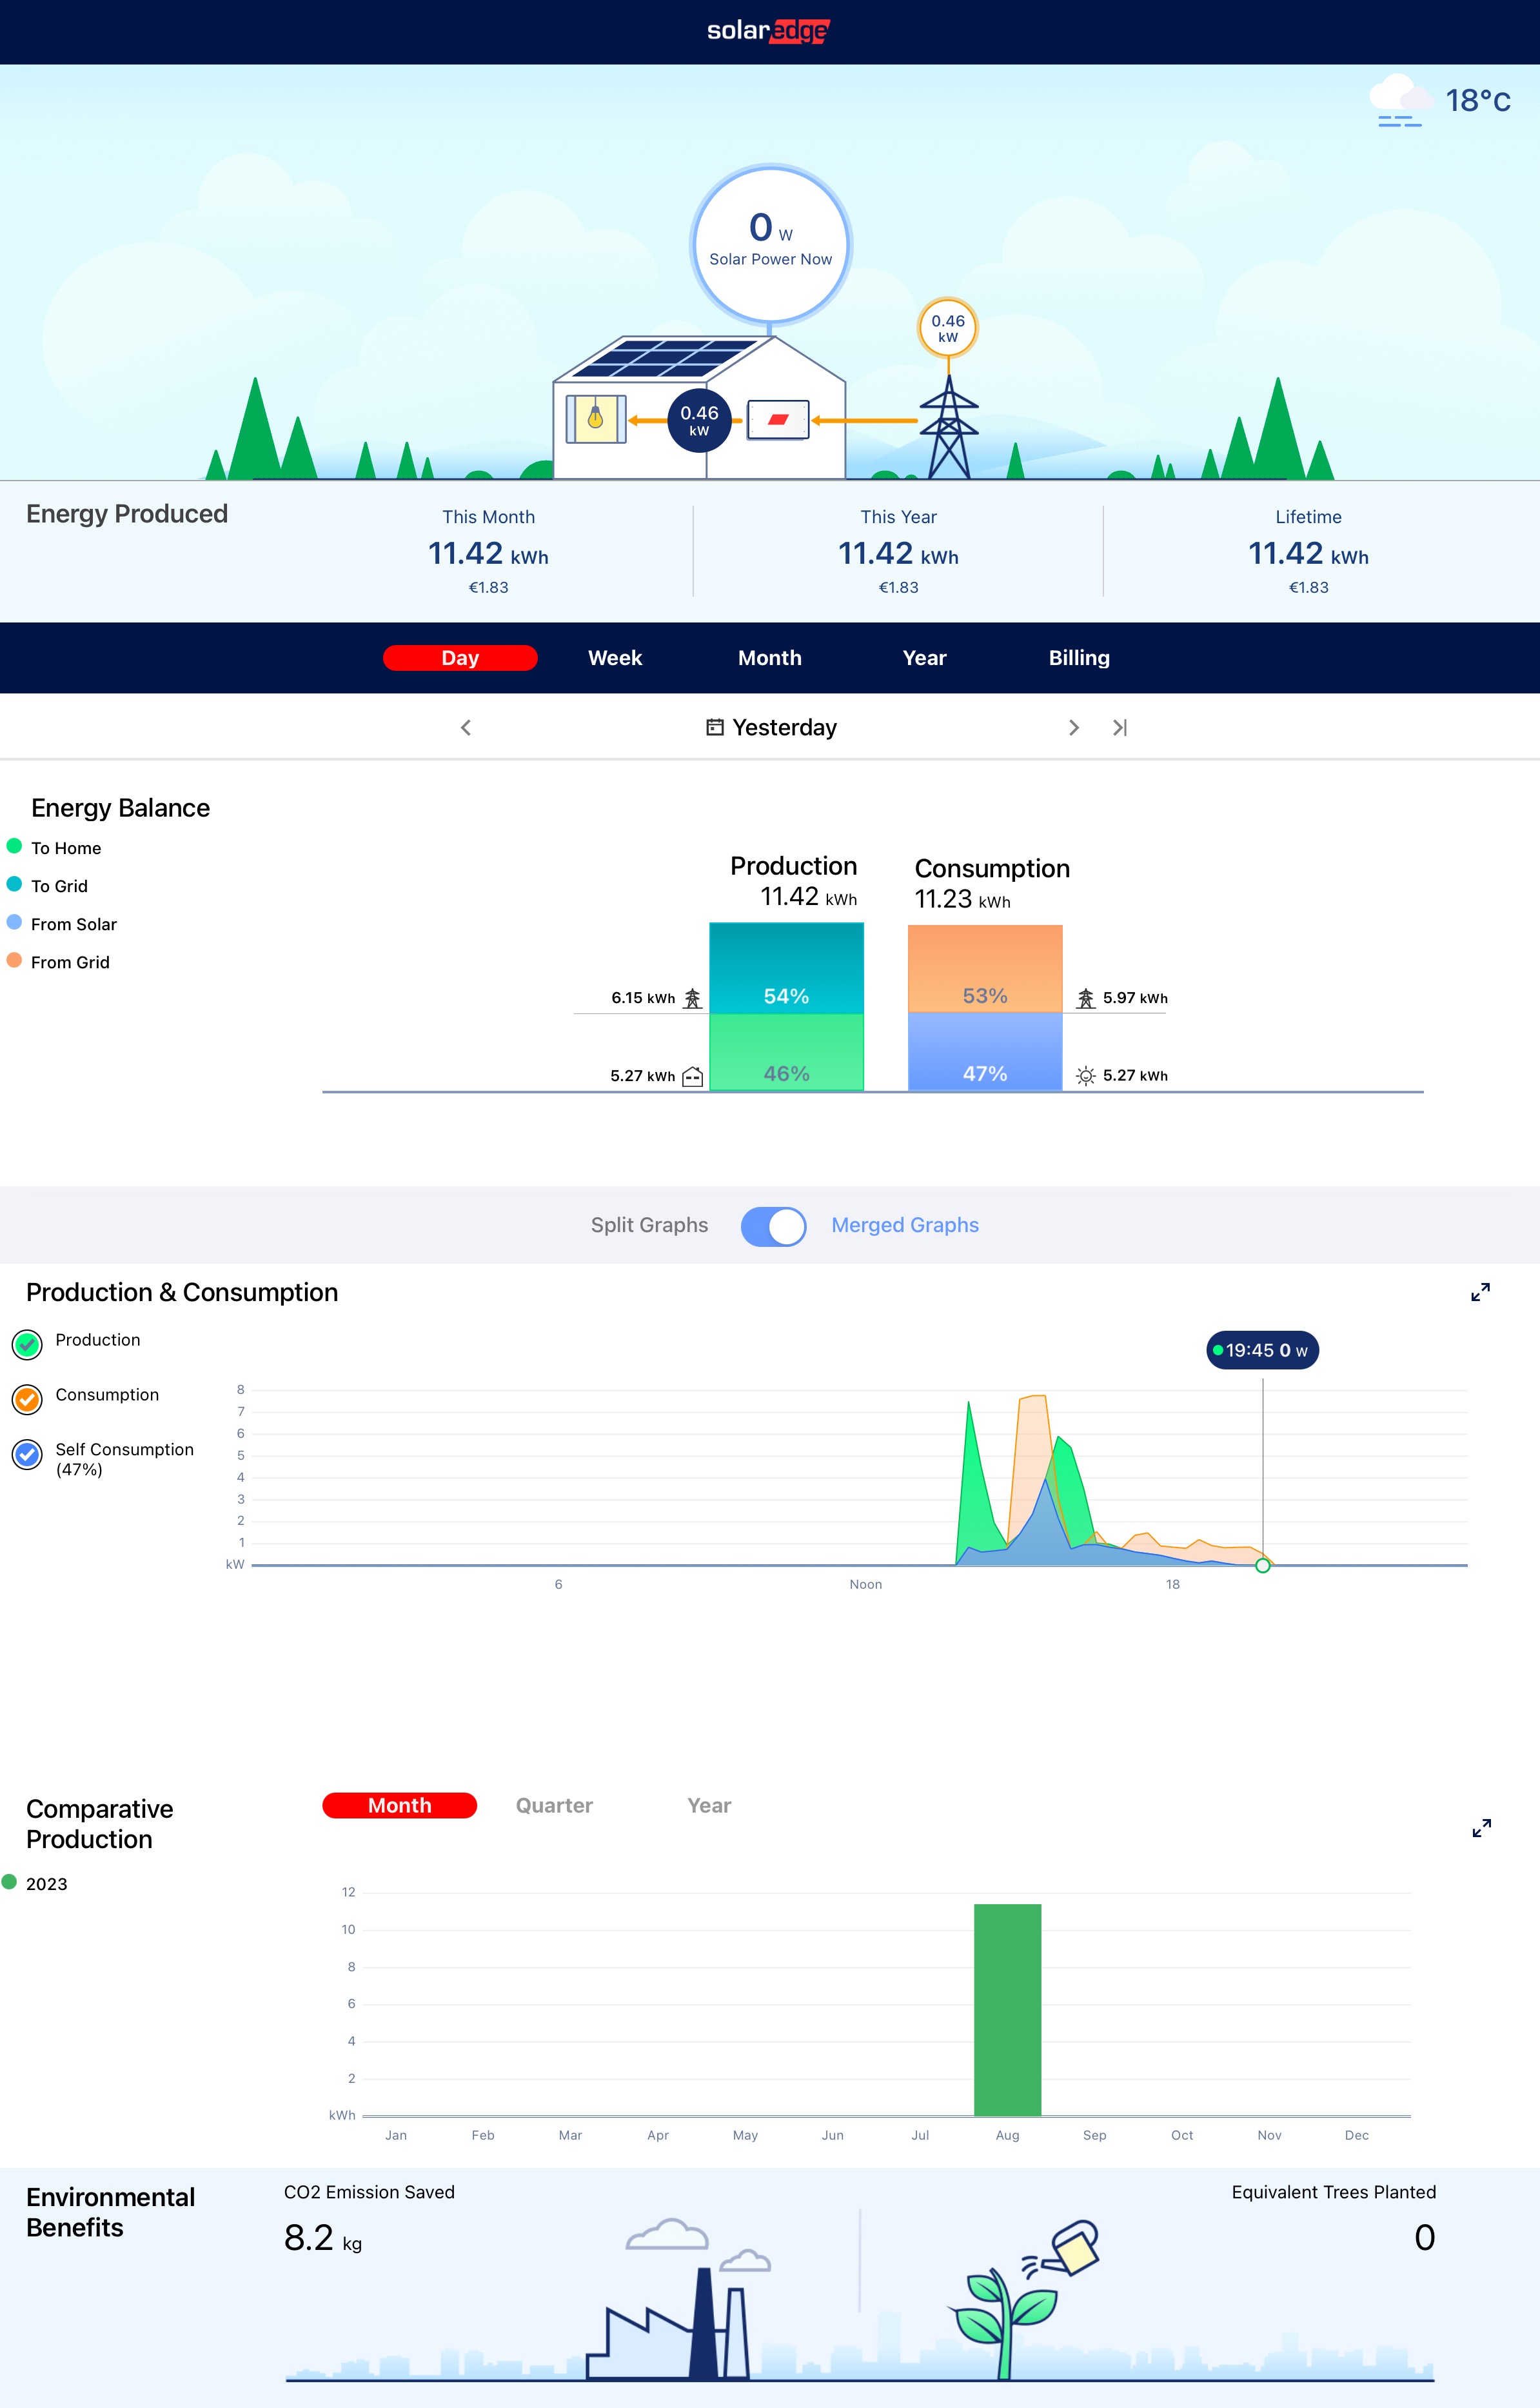Screen dimensions: 1540x2408
Task: Uncheck the Consumption series checkbox
Action: [27, 1400]
